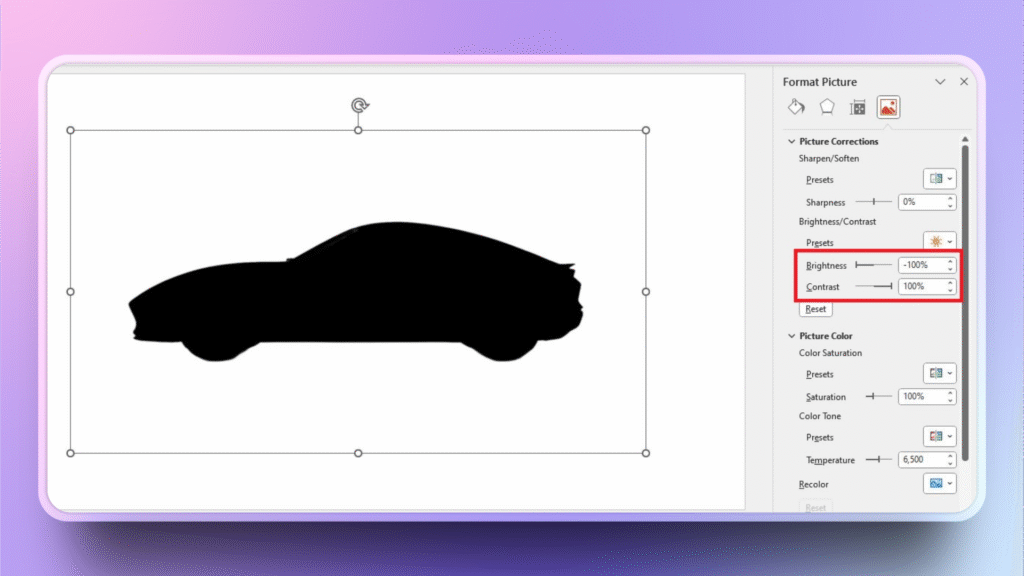Open Brightness/Contrast Presets dropdown
The height and width of the screenshot is (576, 1024).
click(940, 242)
